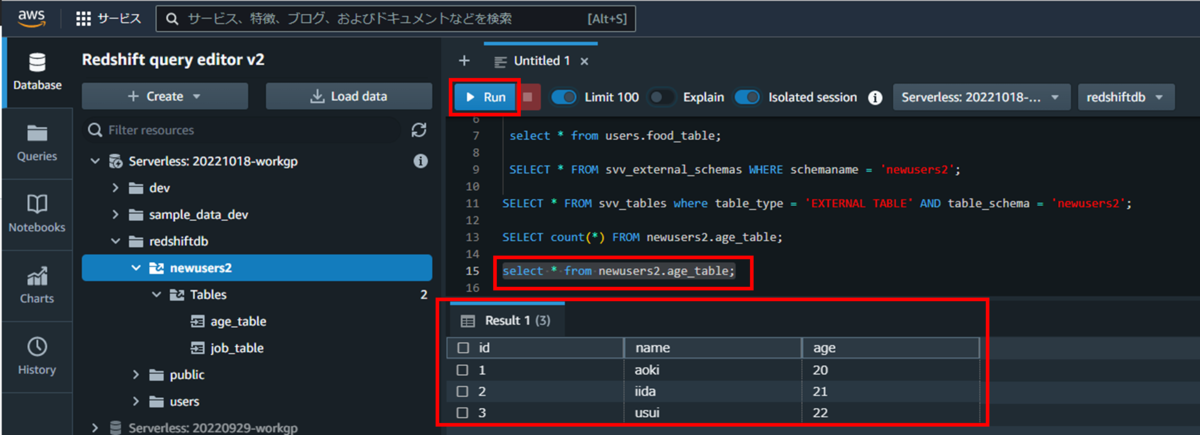1200x435 pixels.
Task: Click the 'select * from users.food_table' query line
Action: (x=614, y=135)
